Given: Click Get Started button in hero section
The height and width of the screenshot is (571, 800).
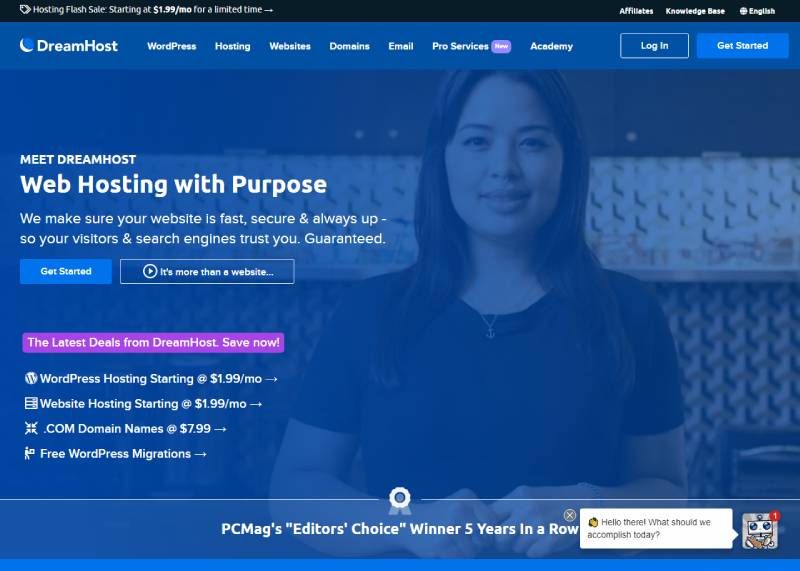Looking at the screenshot, I should coord(66,271).
